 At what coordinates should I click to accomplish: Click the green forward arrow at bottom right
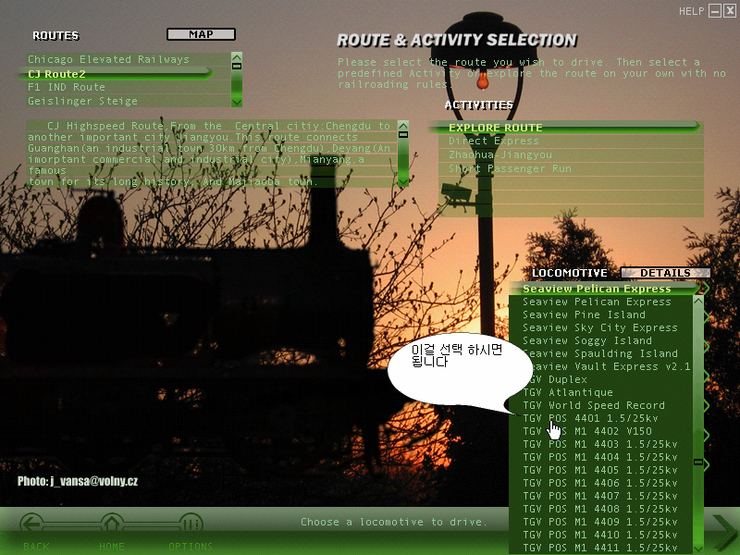tap(723, 531)
